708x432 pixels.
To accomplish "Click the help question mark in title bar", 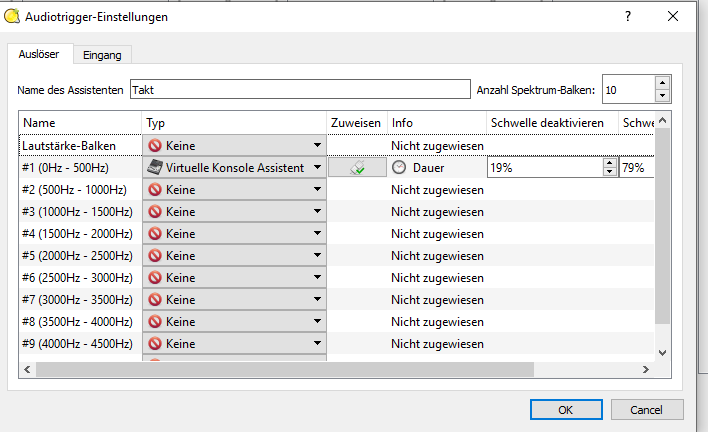I will [628, 17].
